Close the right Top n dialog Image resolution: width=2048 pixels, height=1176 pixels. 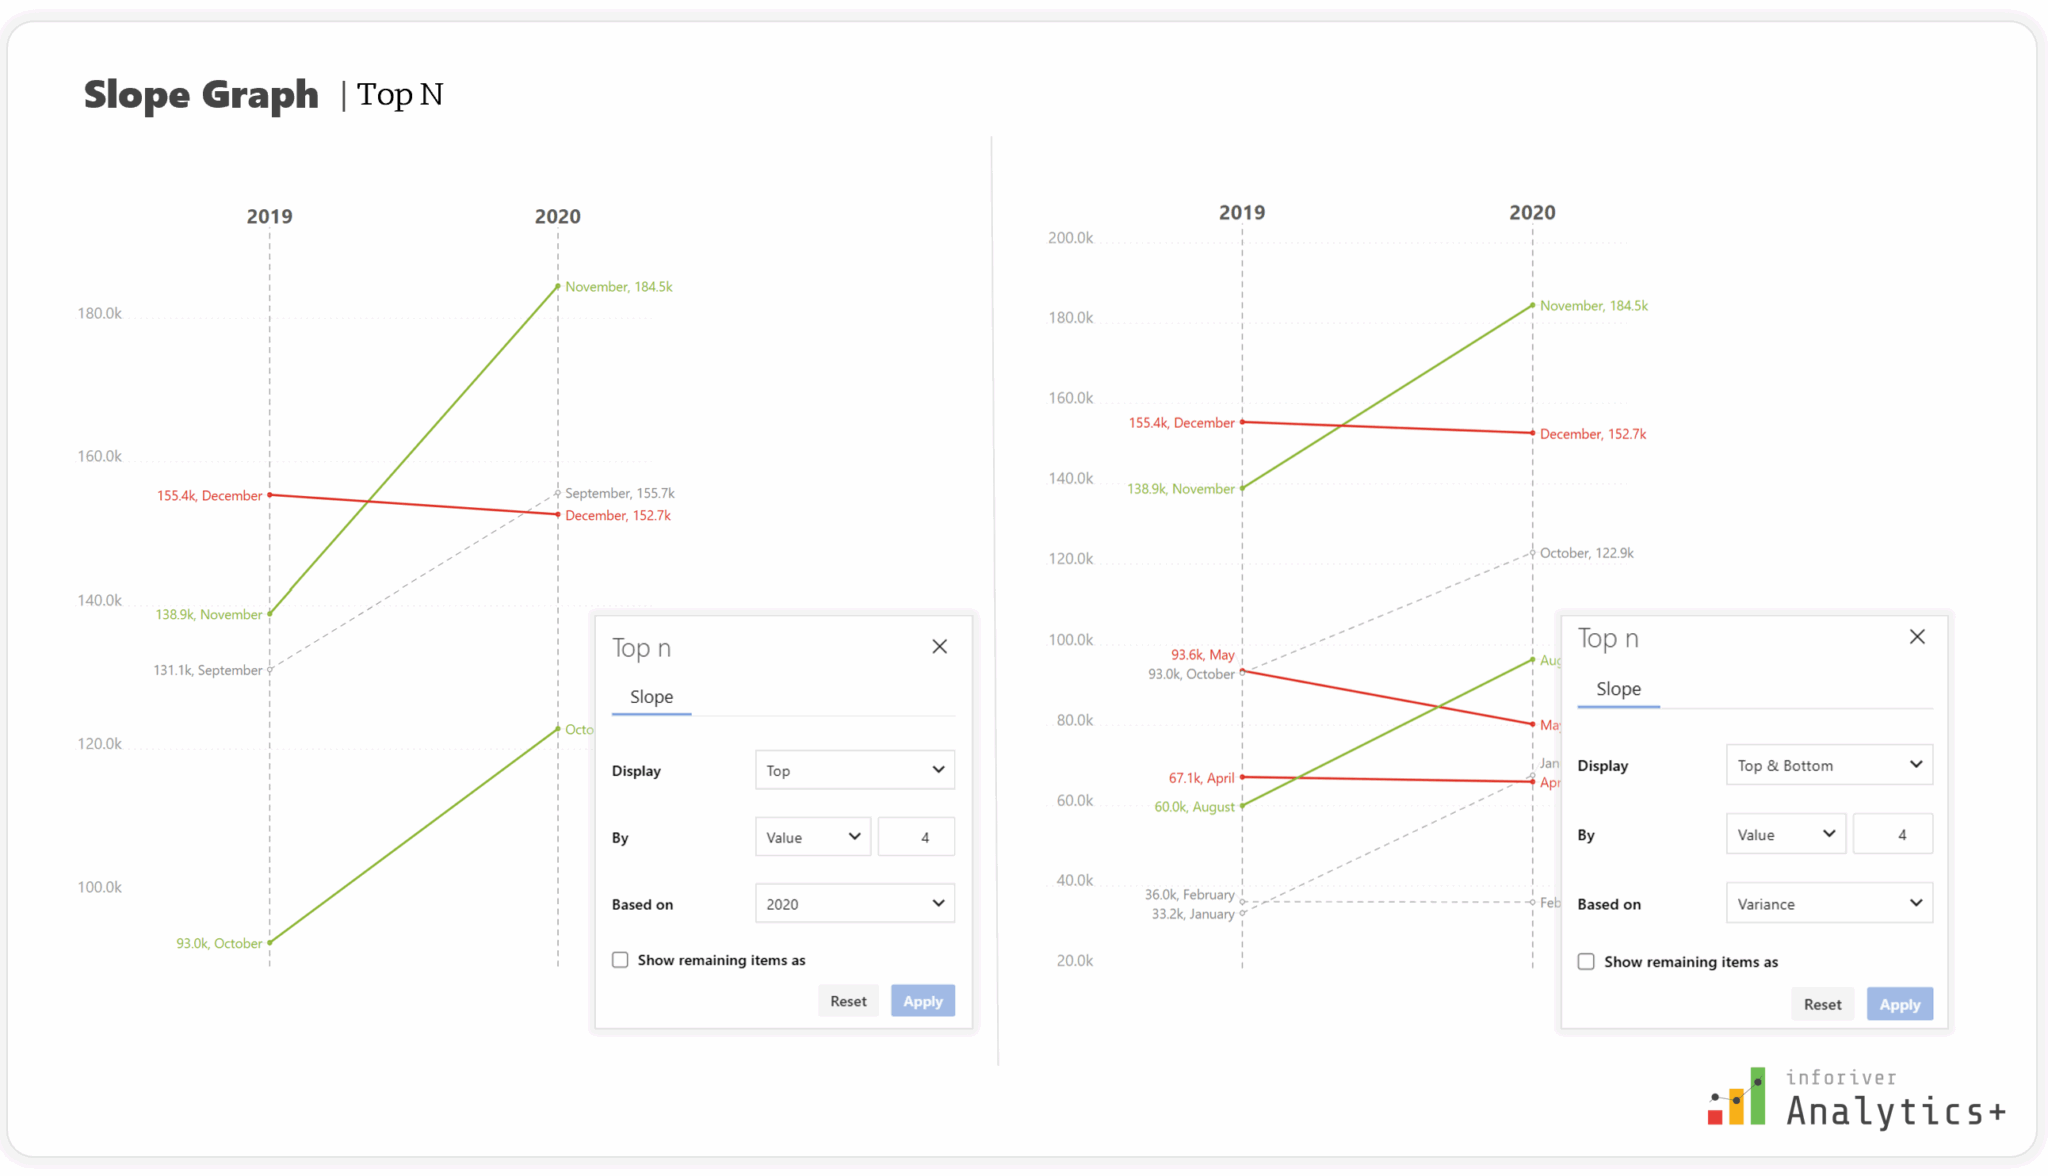[x=1917, y=636]
